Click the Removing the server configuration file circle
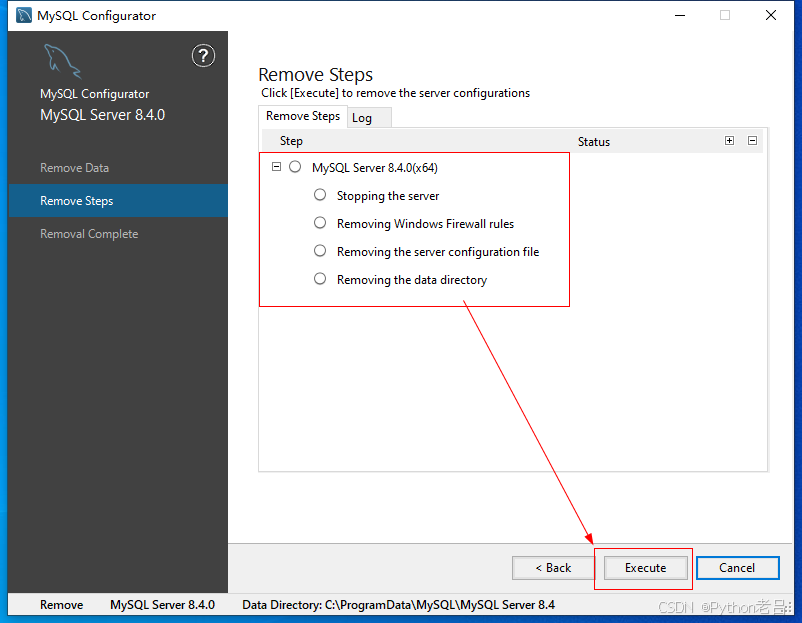Viewport: 802px width, 623px height. (320, 251)
